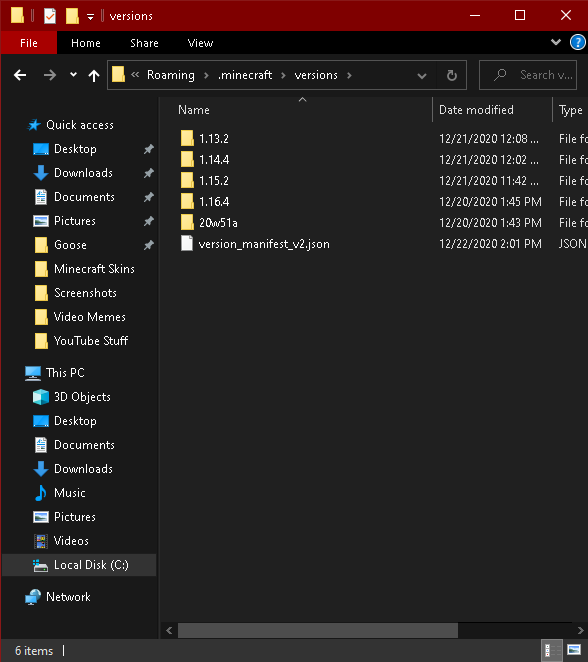
Task: Click the scroll right arrow
Action: 581,630
